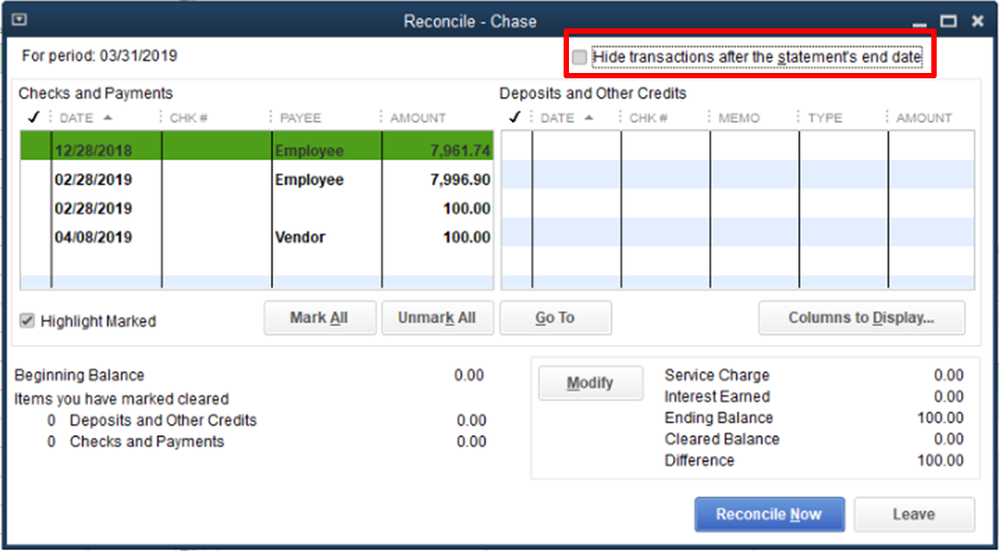Click the Cleared Balance label
This screenshot has width=999, height=551.
coord(722,440)
